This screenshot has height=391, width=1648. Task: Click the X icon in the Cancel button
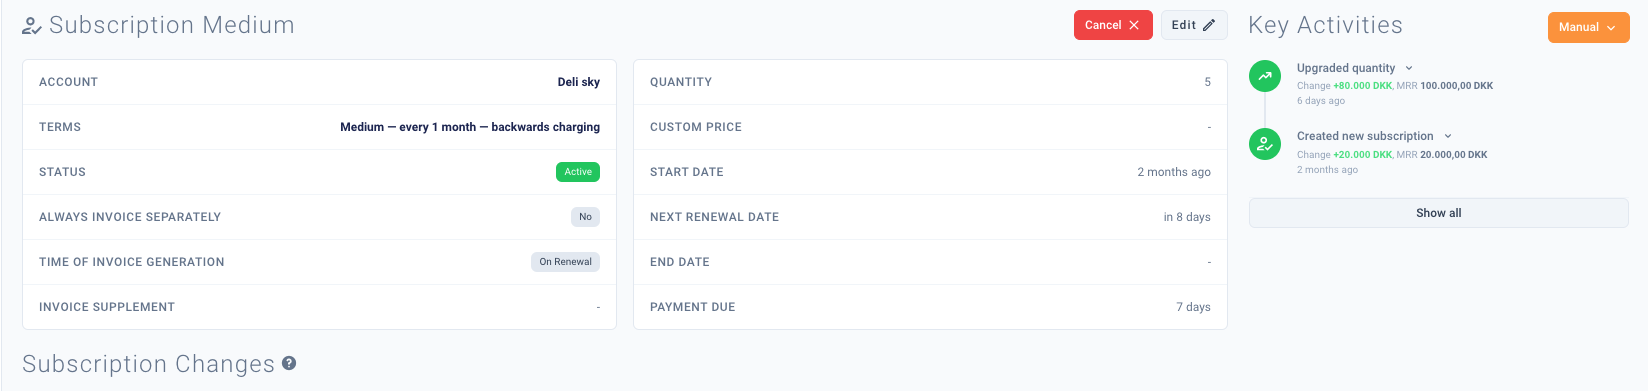tap(1134, 25)
